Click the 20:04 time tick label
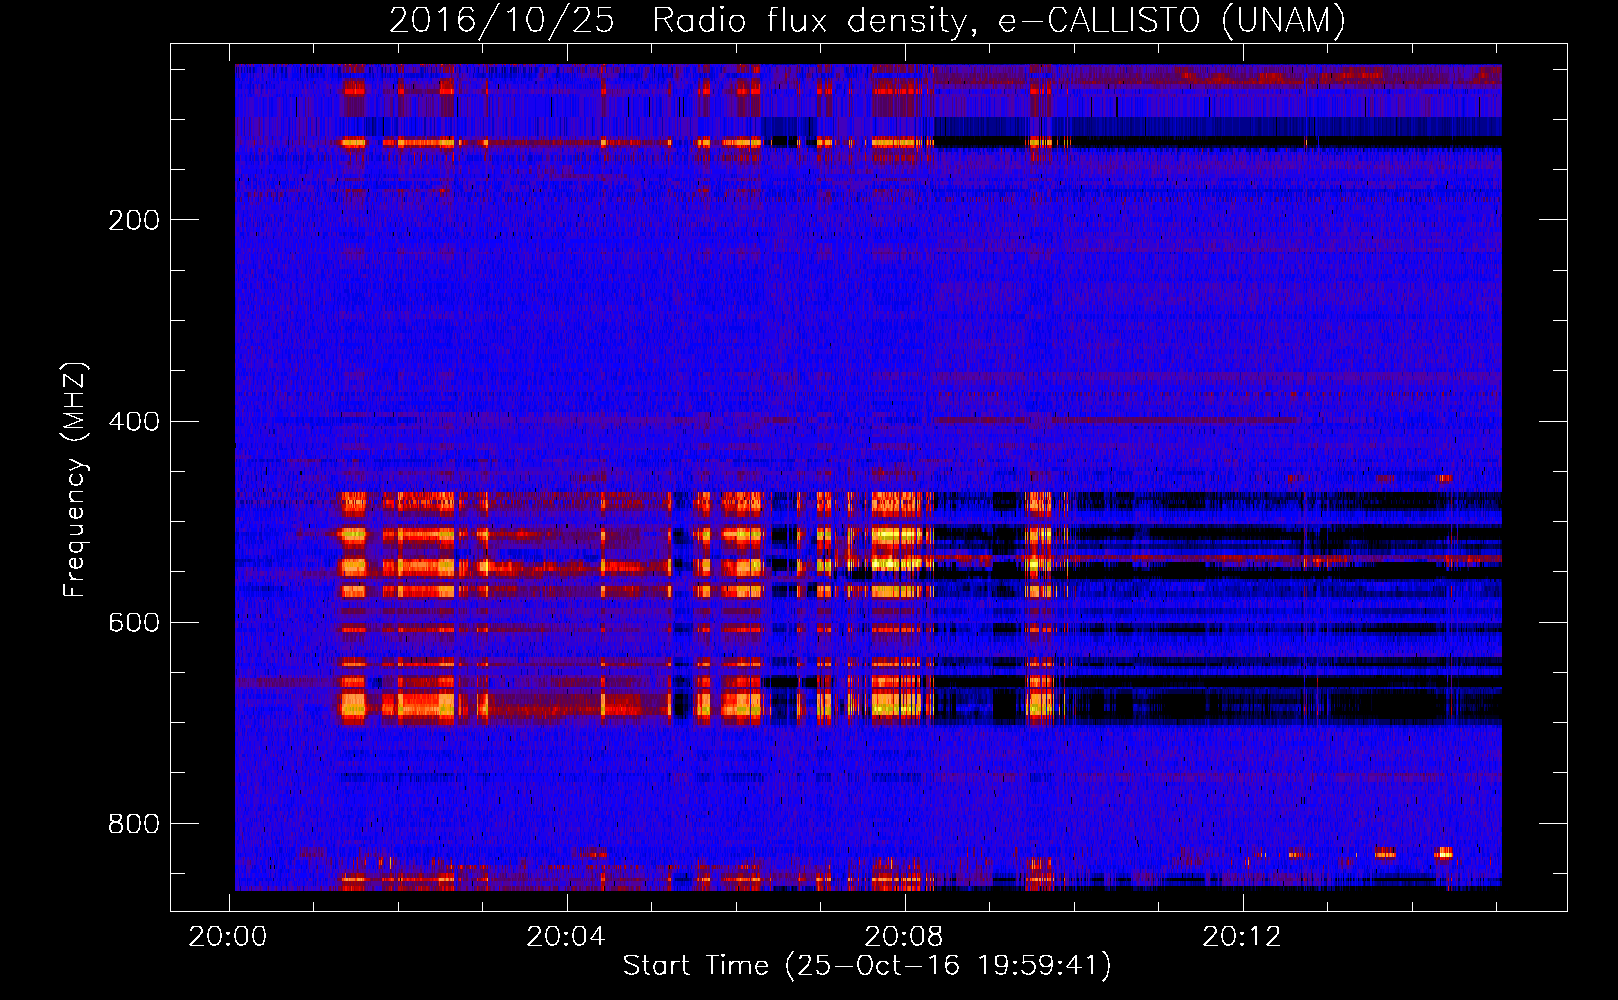1618x1000 pixels. 566,937
